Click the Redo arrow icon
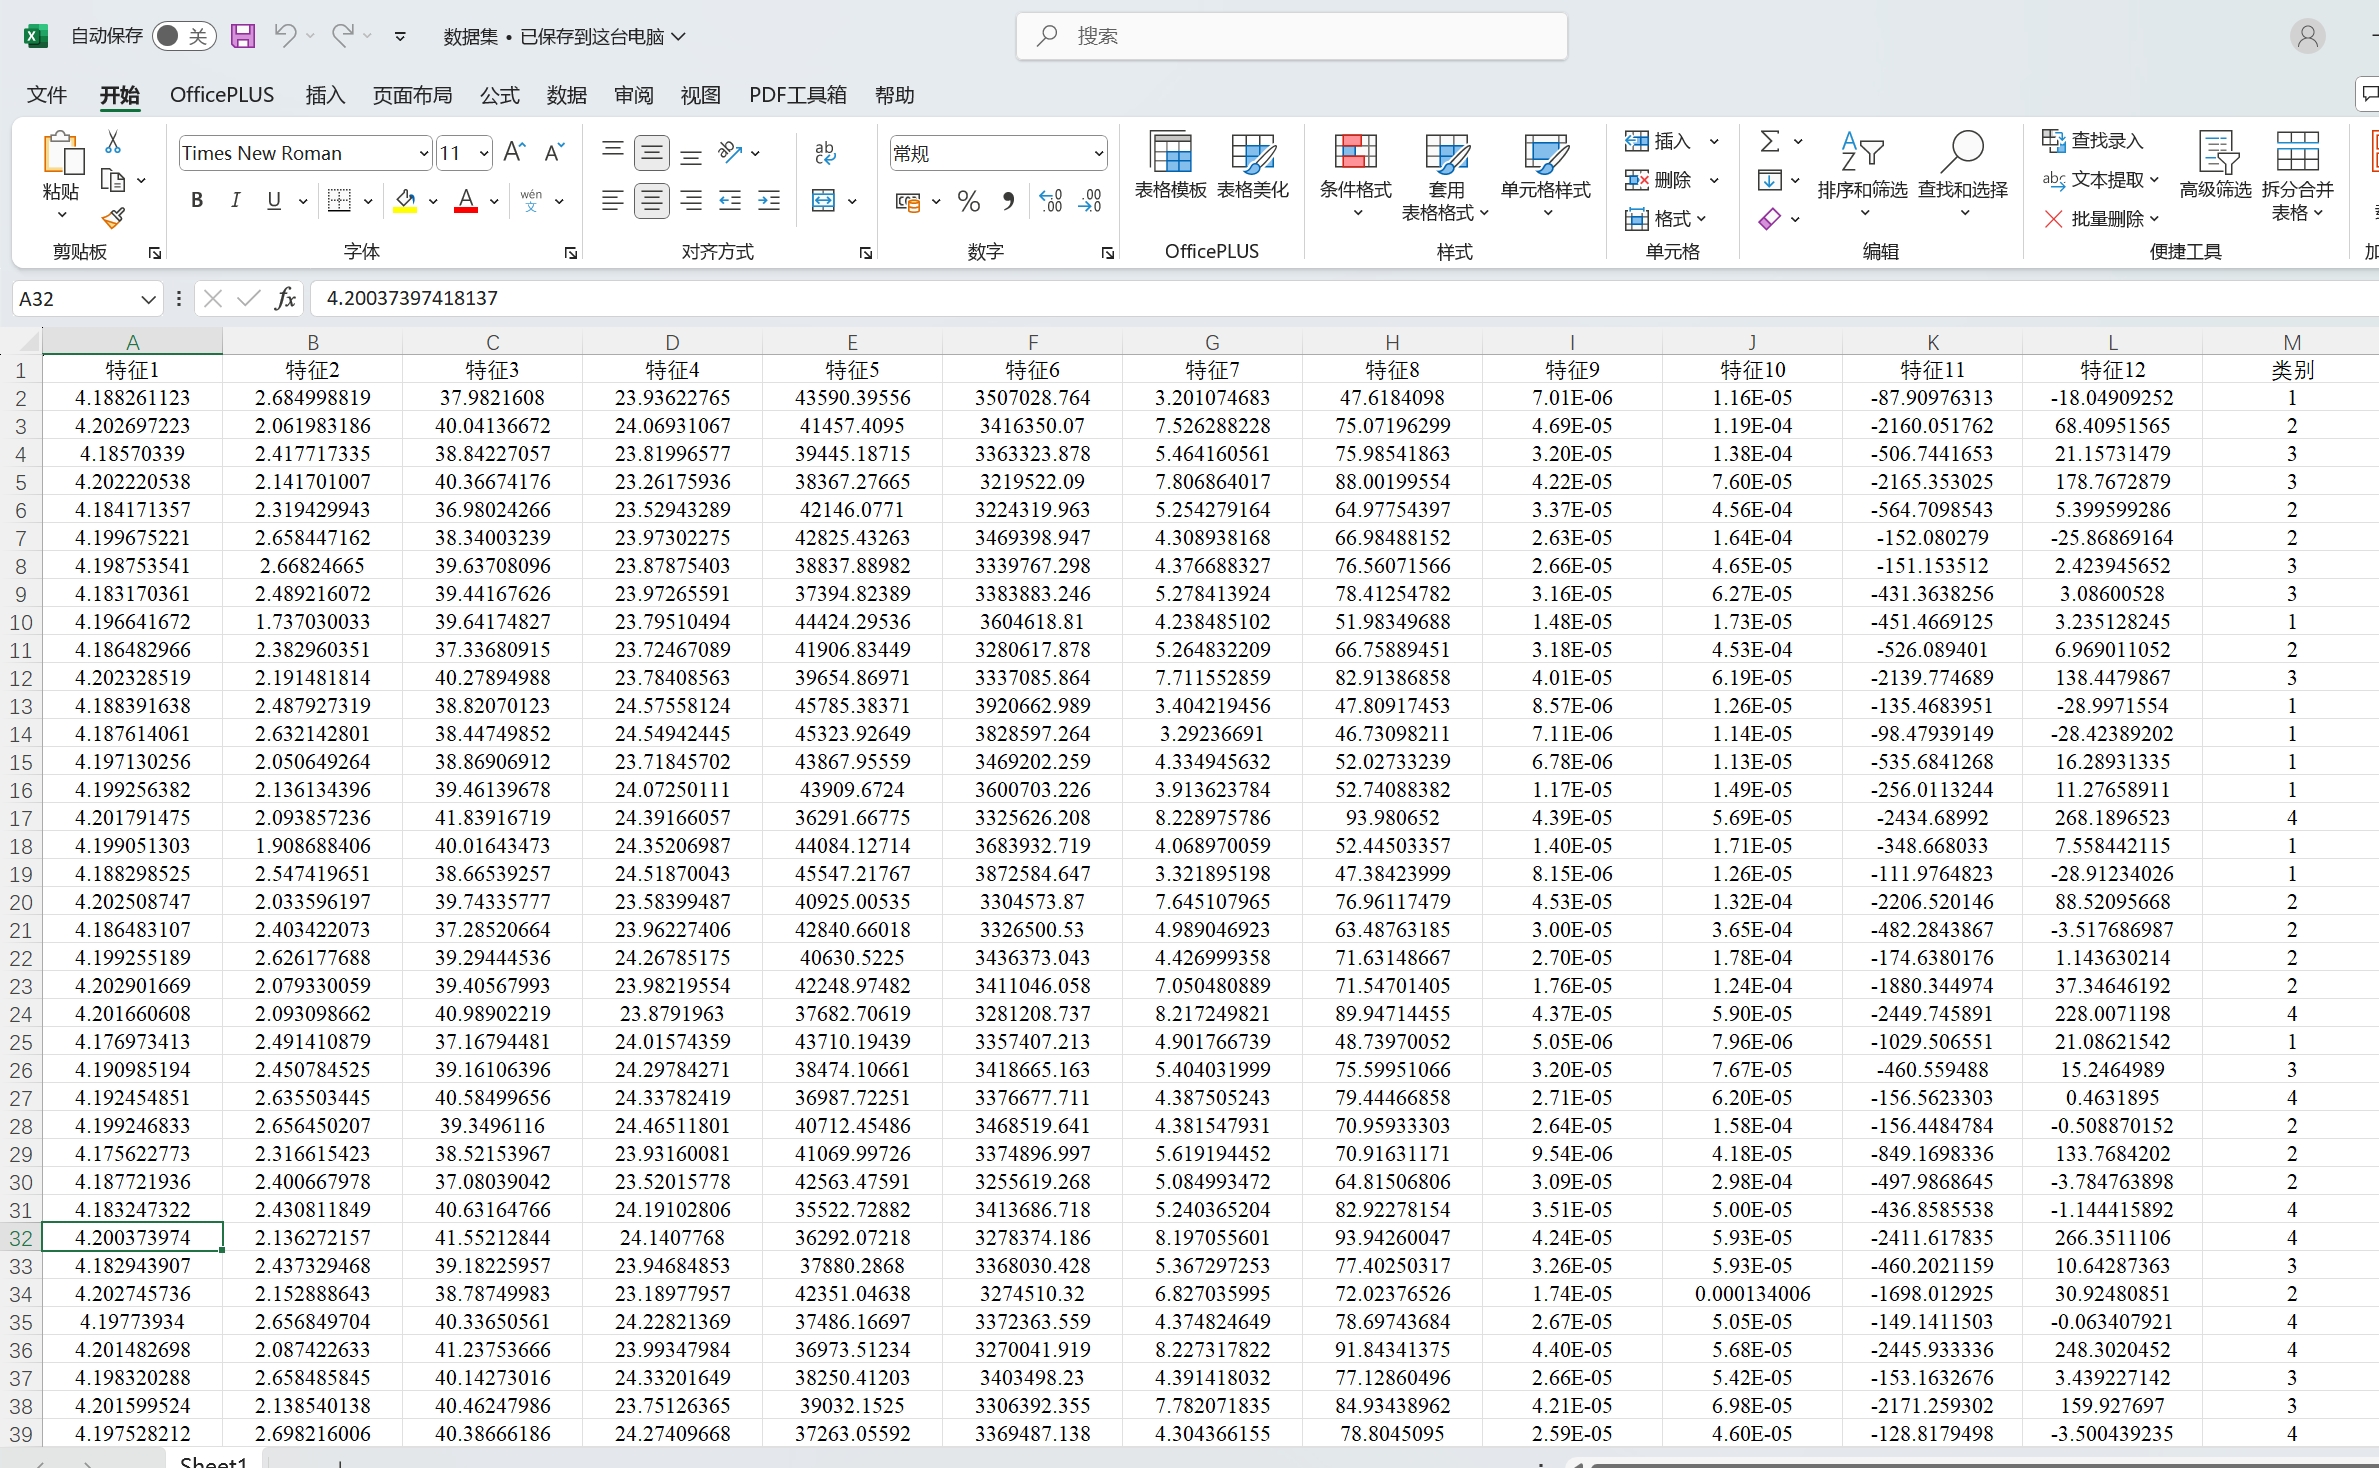The width and height of the screenshot is (2379, 1468). [343, 36]
